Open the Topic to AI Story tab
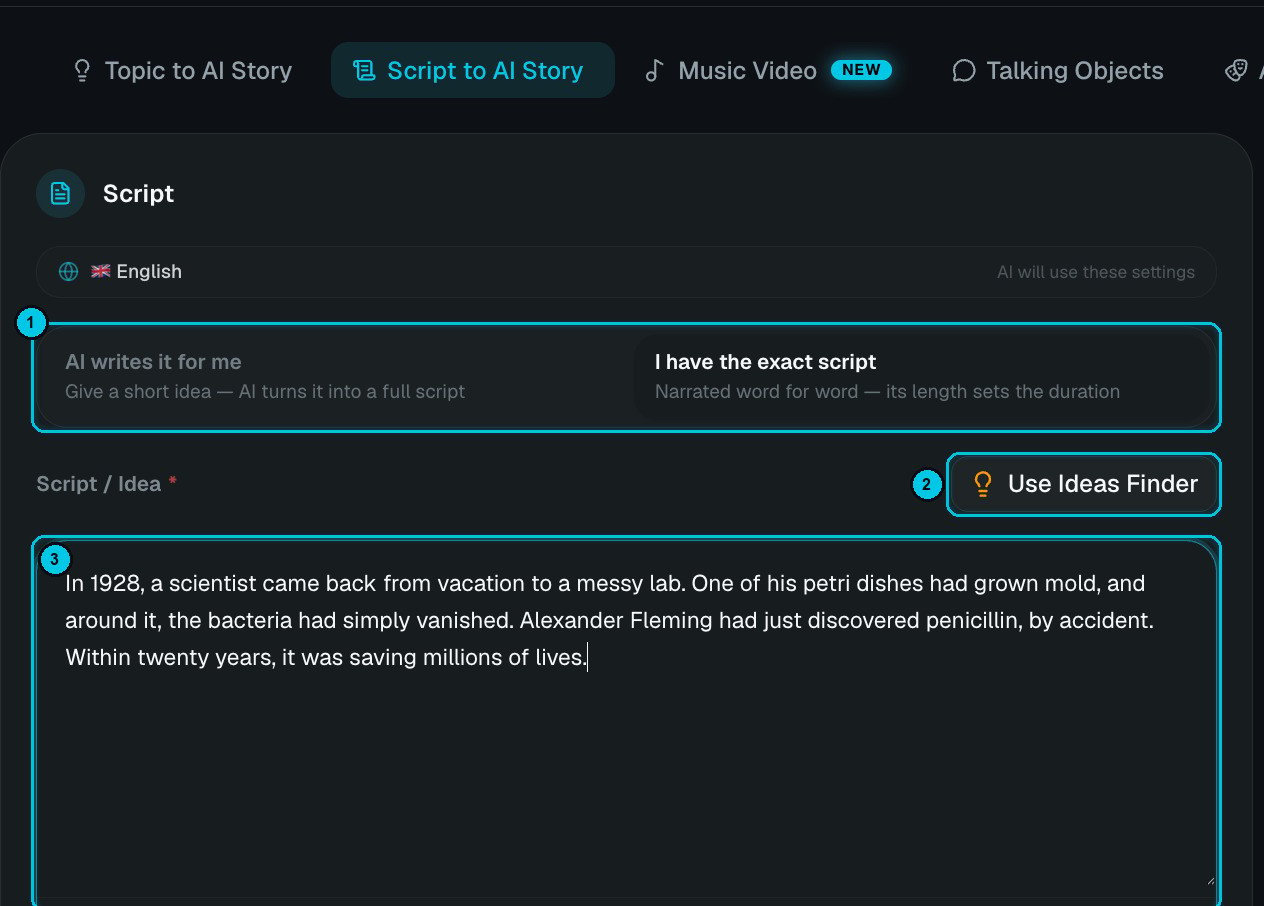 pos(182,71)
